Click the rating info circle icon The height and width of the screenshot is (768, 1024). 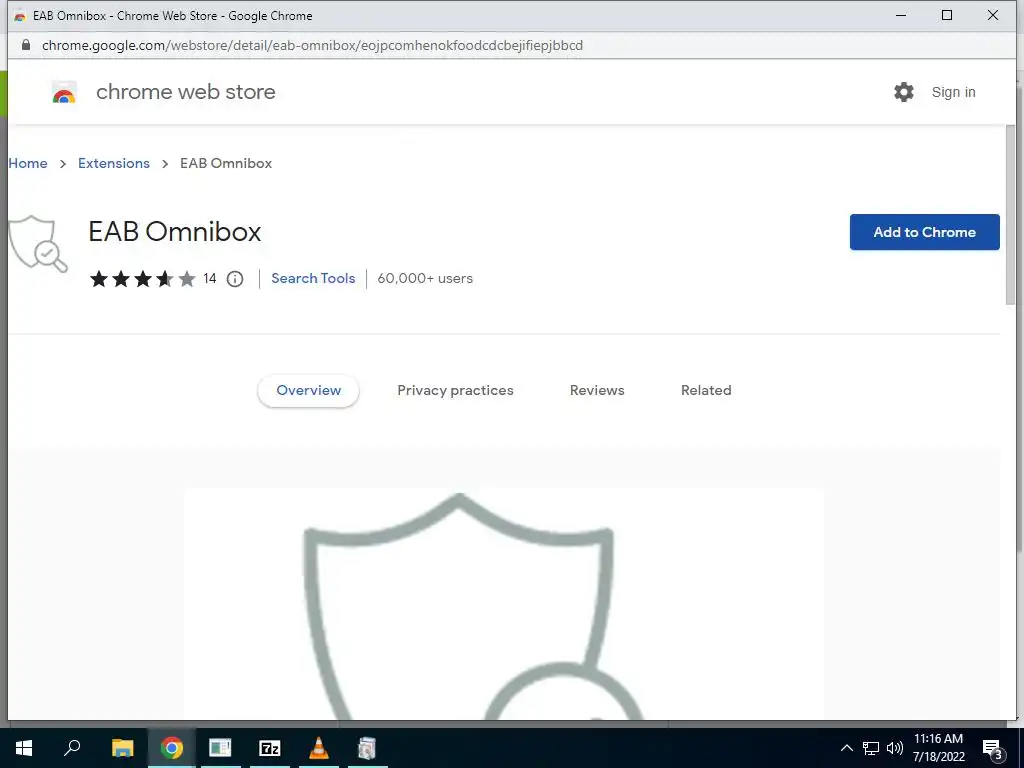pyautogui.click(x=235, y=279)
